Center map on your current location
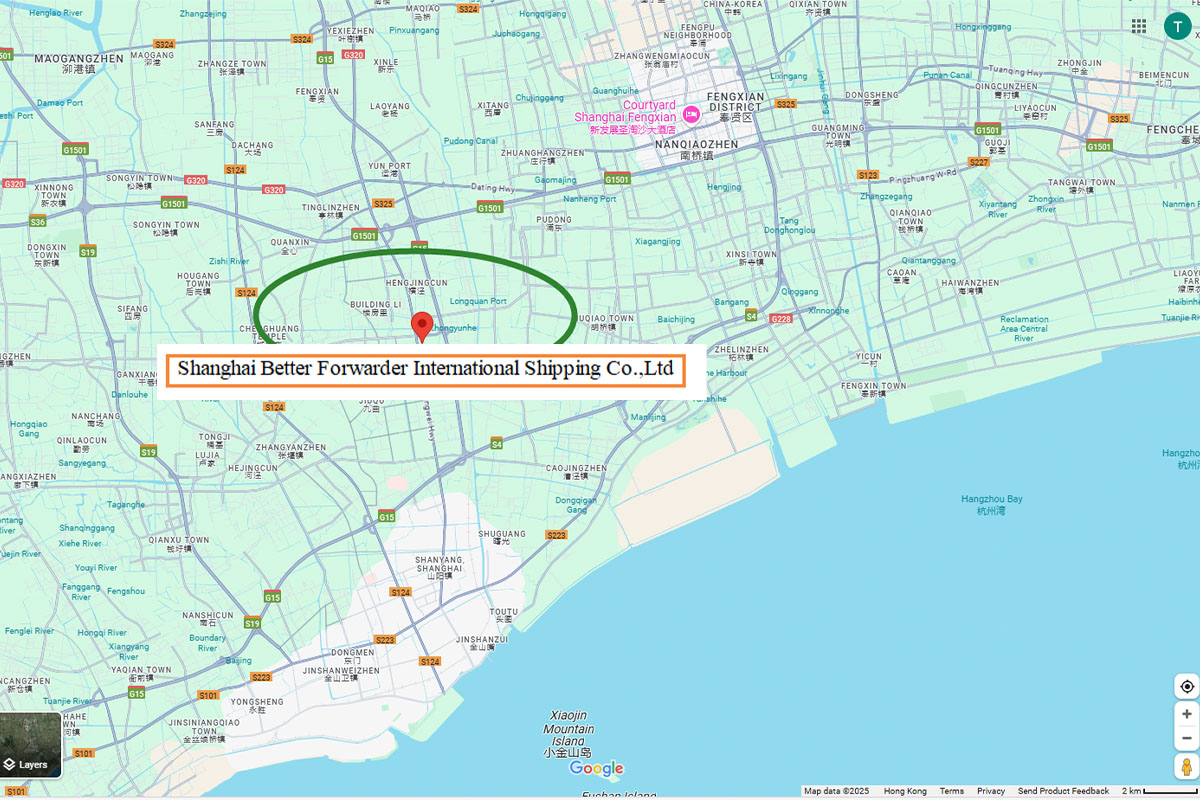The width and height of the screenshot is (1200, 800). point(1187,687)
